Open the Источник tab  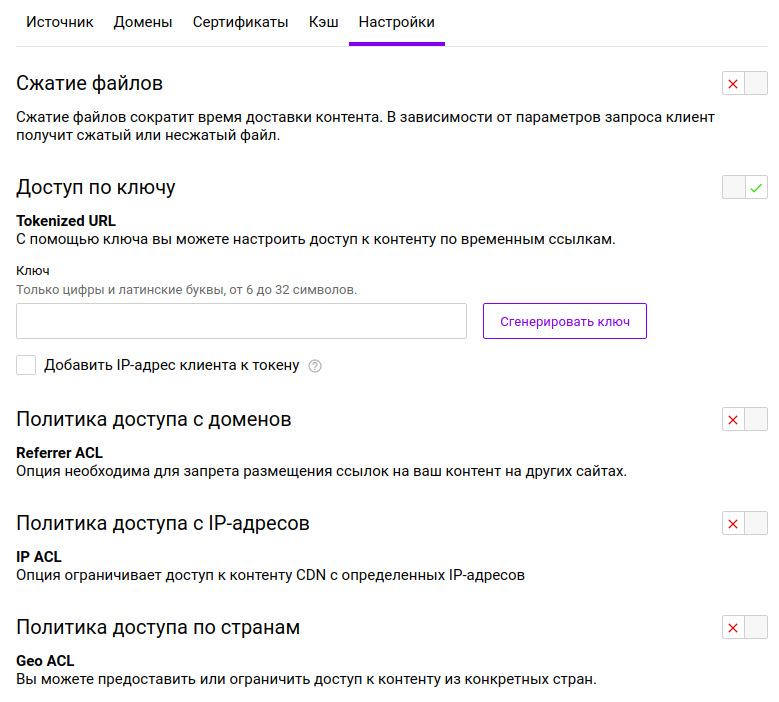pos(60,22)
